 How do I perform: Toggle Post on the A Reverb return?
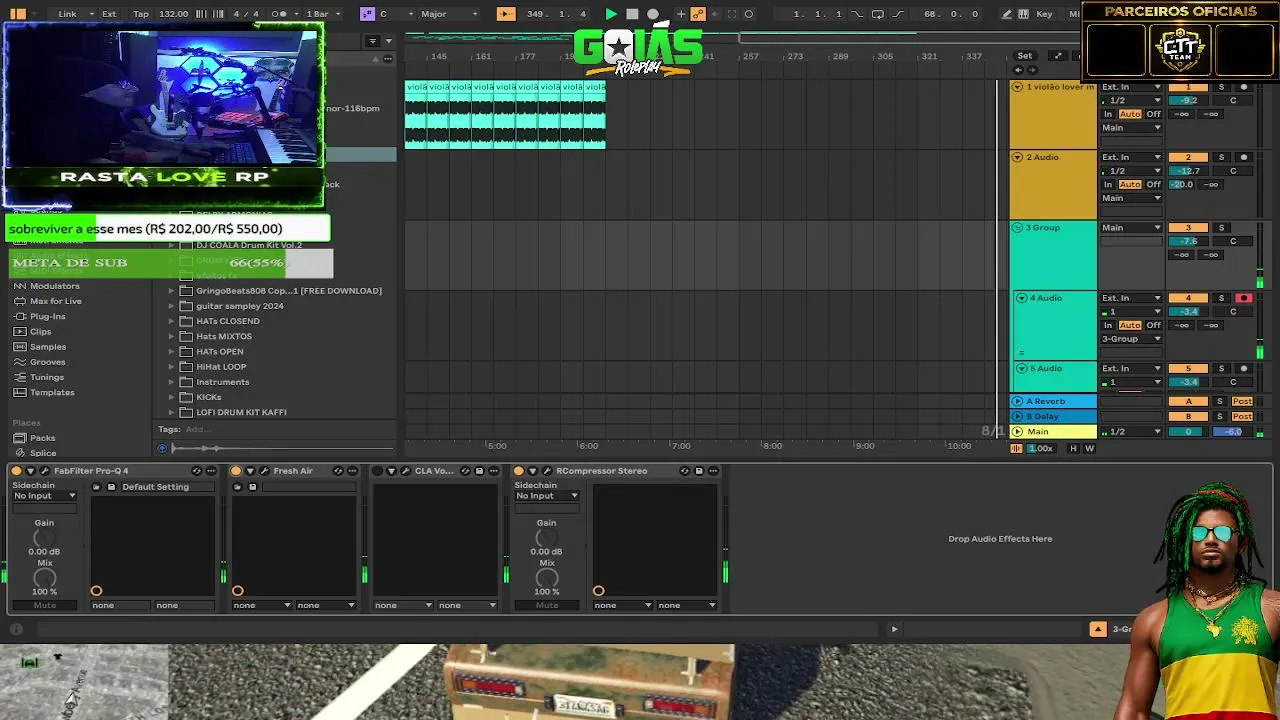coord(1243,402)
